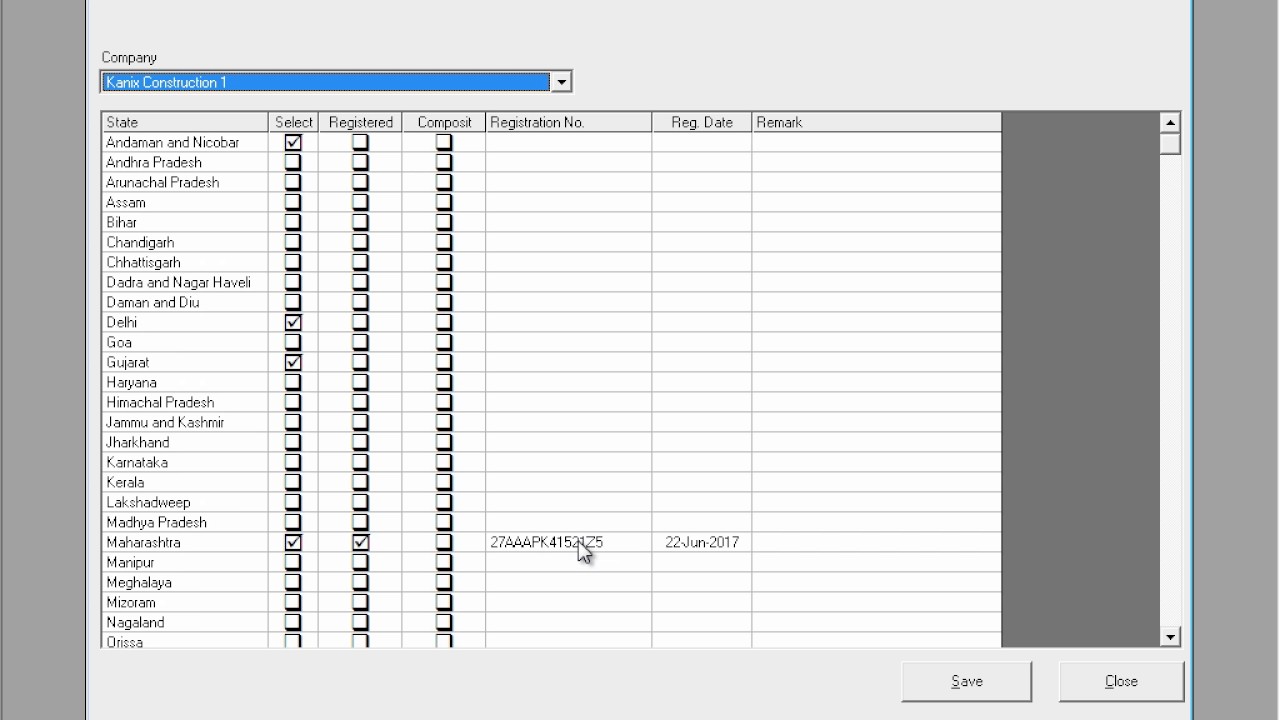This screenshot has height=720, width=1280.
Task: Click the Daman and Diu cell
Action: click(x=185, y=302)
